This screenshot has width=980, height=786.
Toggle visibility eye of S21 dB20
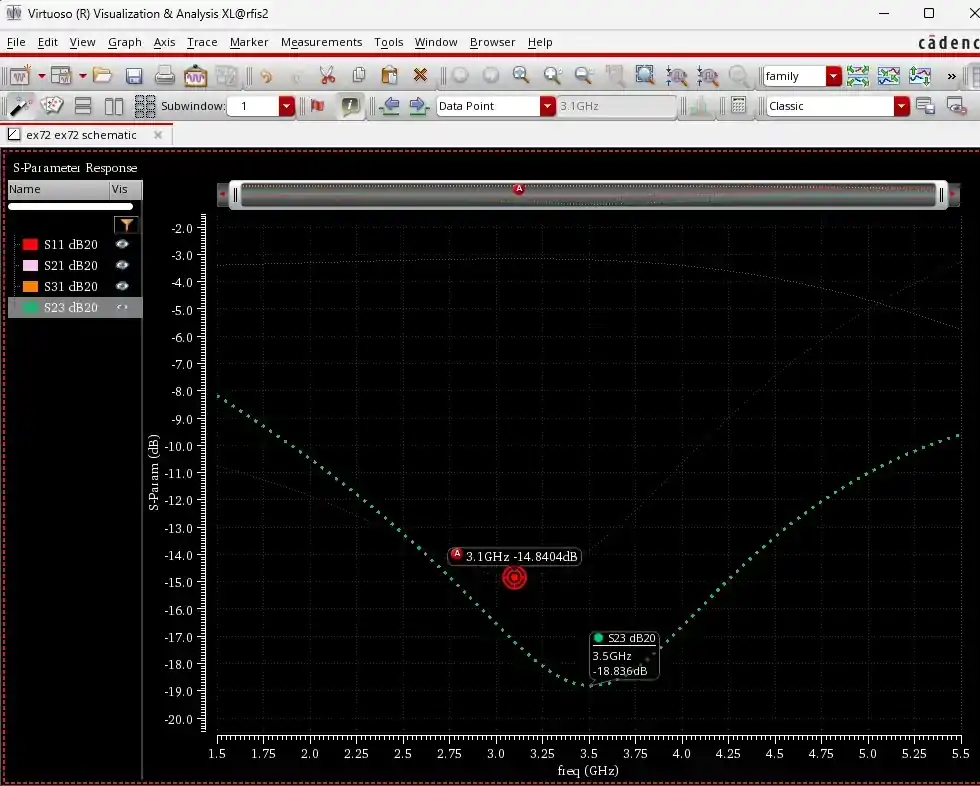[x=122, y=265]
